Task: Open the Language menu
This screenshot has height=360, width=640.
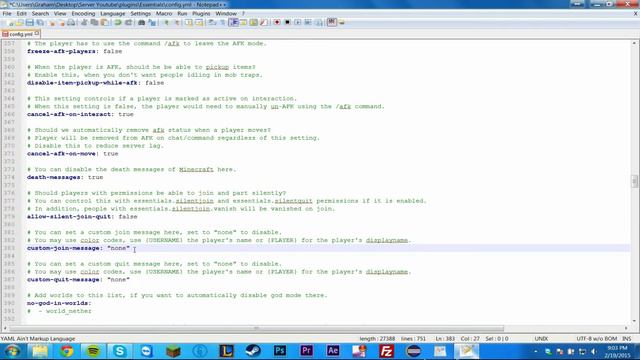Action: tap(113, 13)
